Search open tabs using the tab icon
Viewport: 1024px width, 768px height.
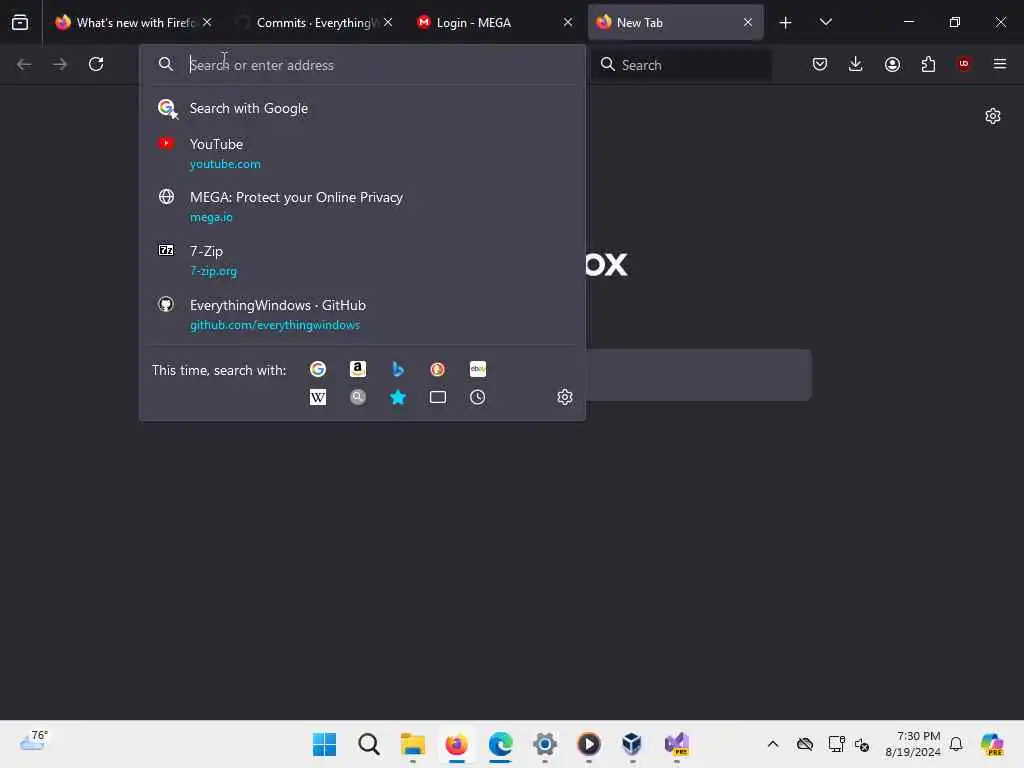(438, 397)
